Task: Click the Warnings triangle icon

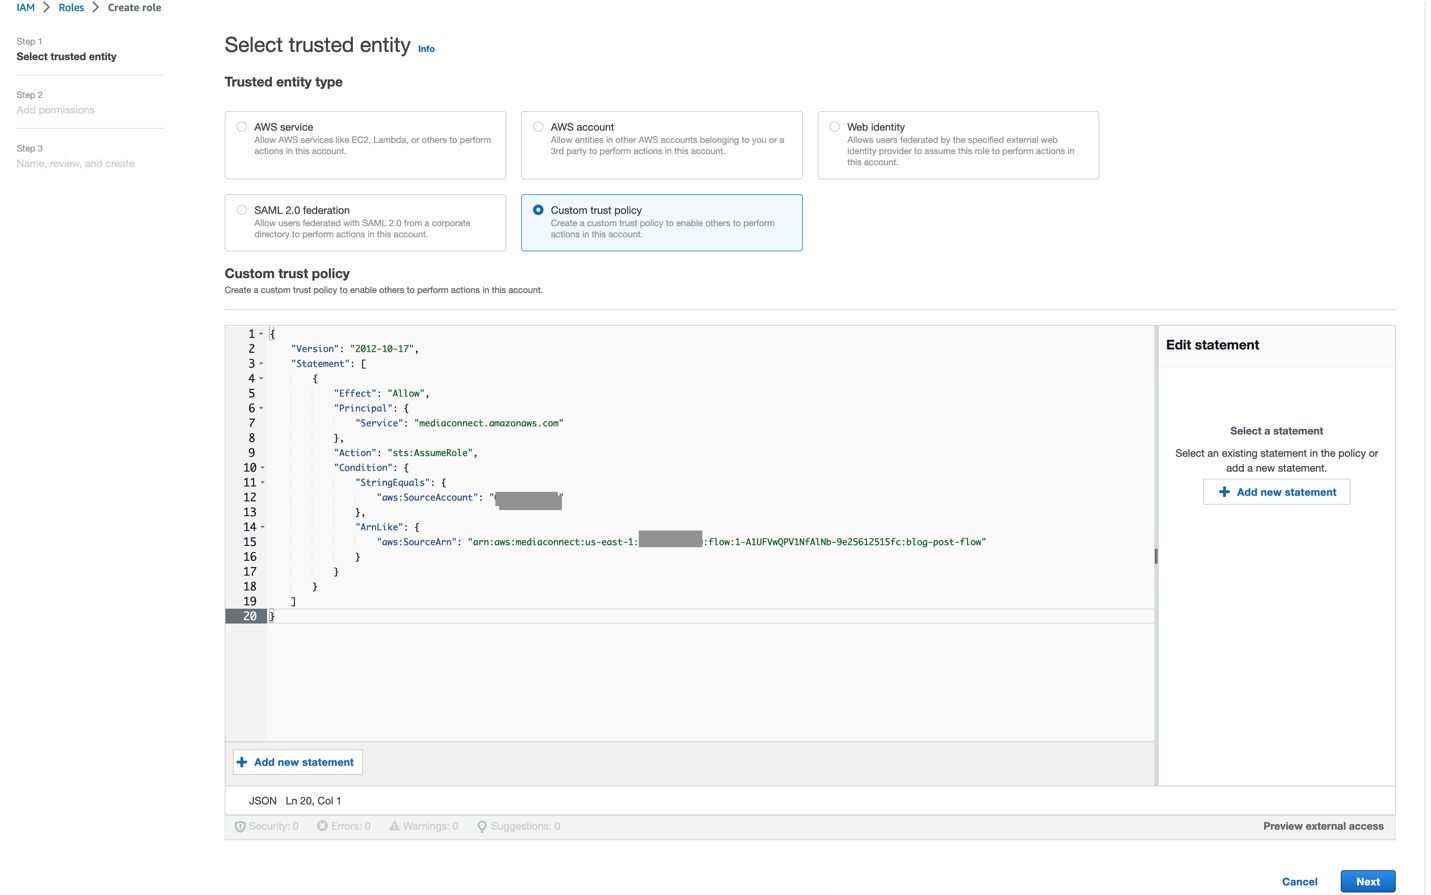Action: pyautogui.click(x=394, y=826)
